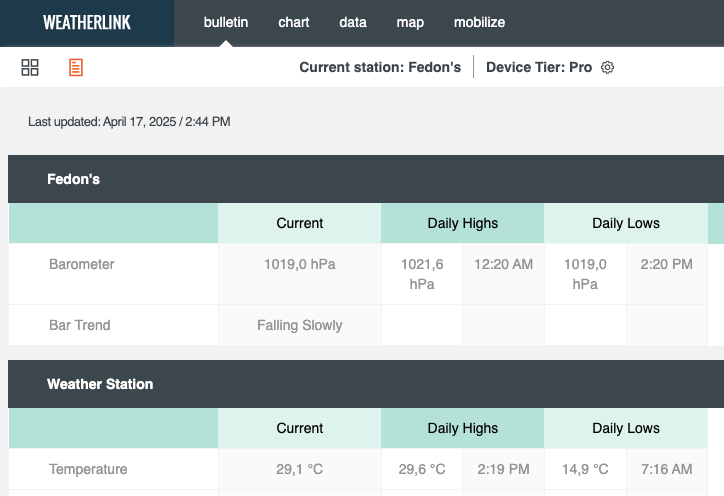
Task: Click Daily Highs header in Fedon's table
Action: point(463,224)
